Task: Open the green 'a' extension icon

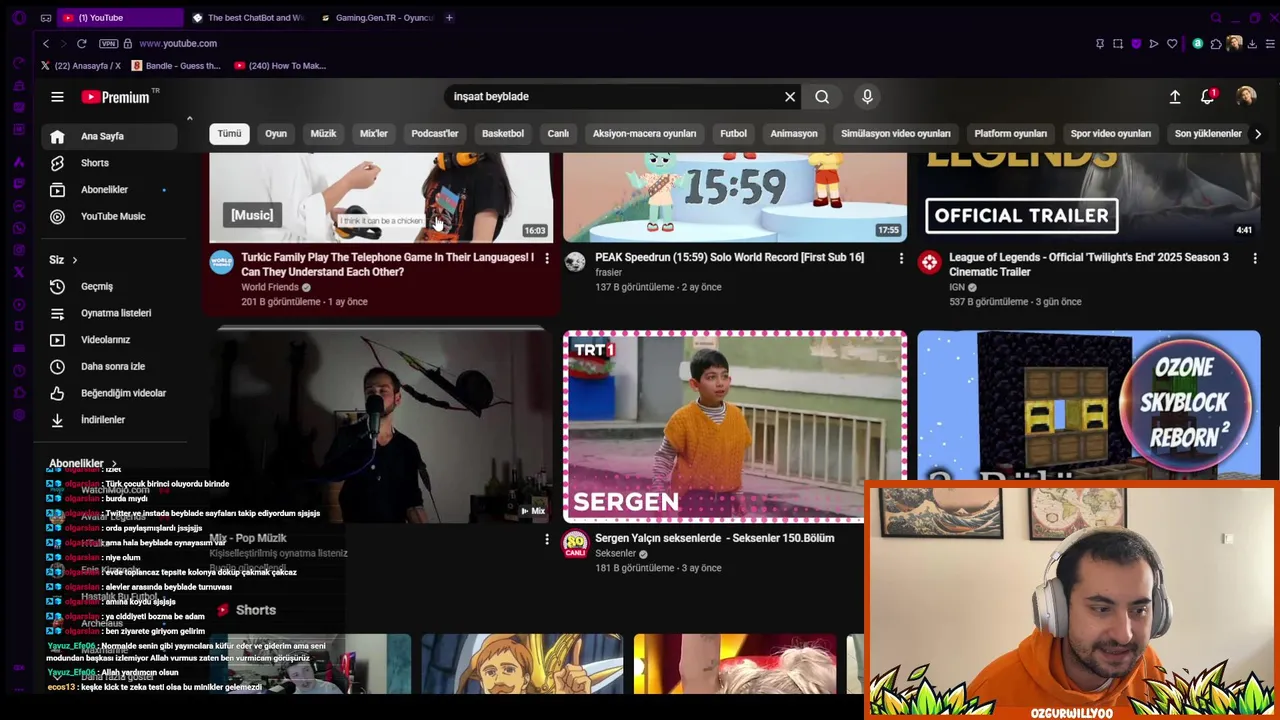Action: (1198, 44)
